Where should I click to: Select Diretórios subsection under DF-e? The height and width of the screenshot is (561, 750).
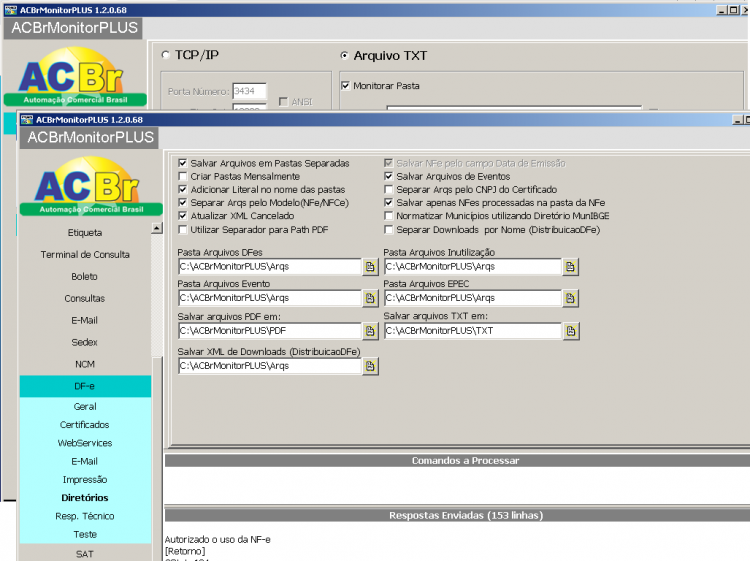[x=85, y=498]
